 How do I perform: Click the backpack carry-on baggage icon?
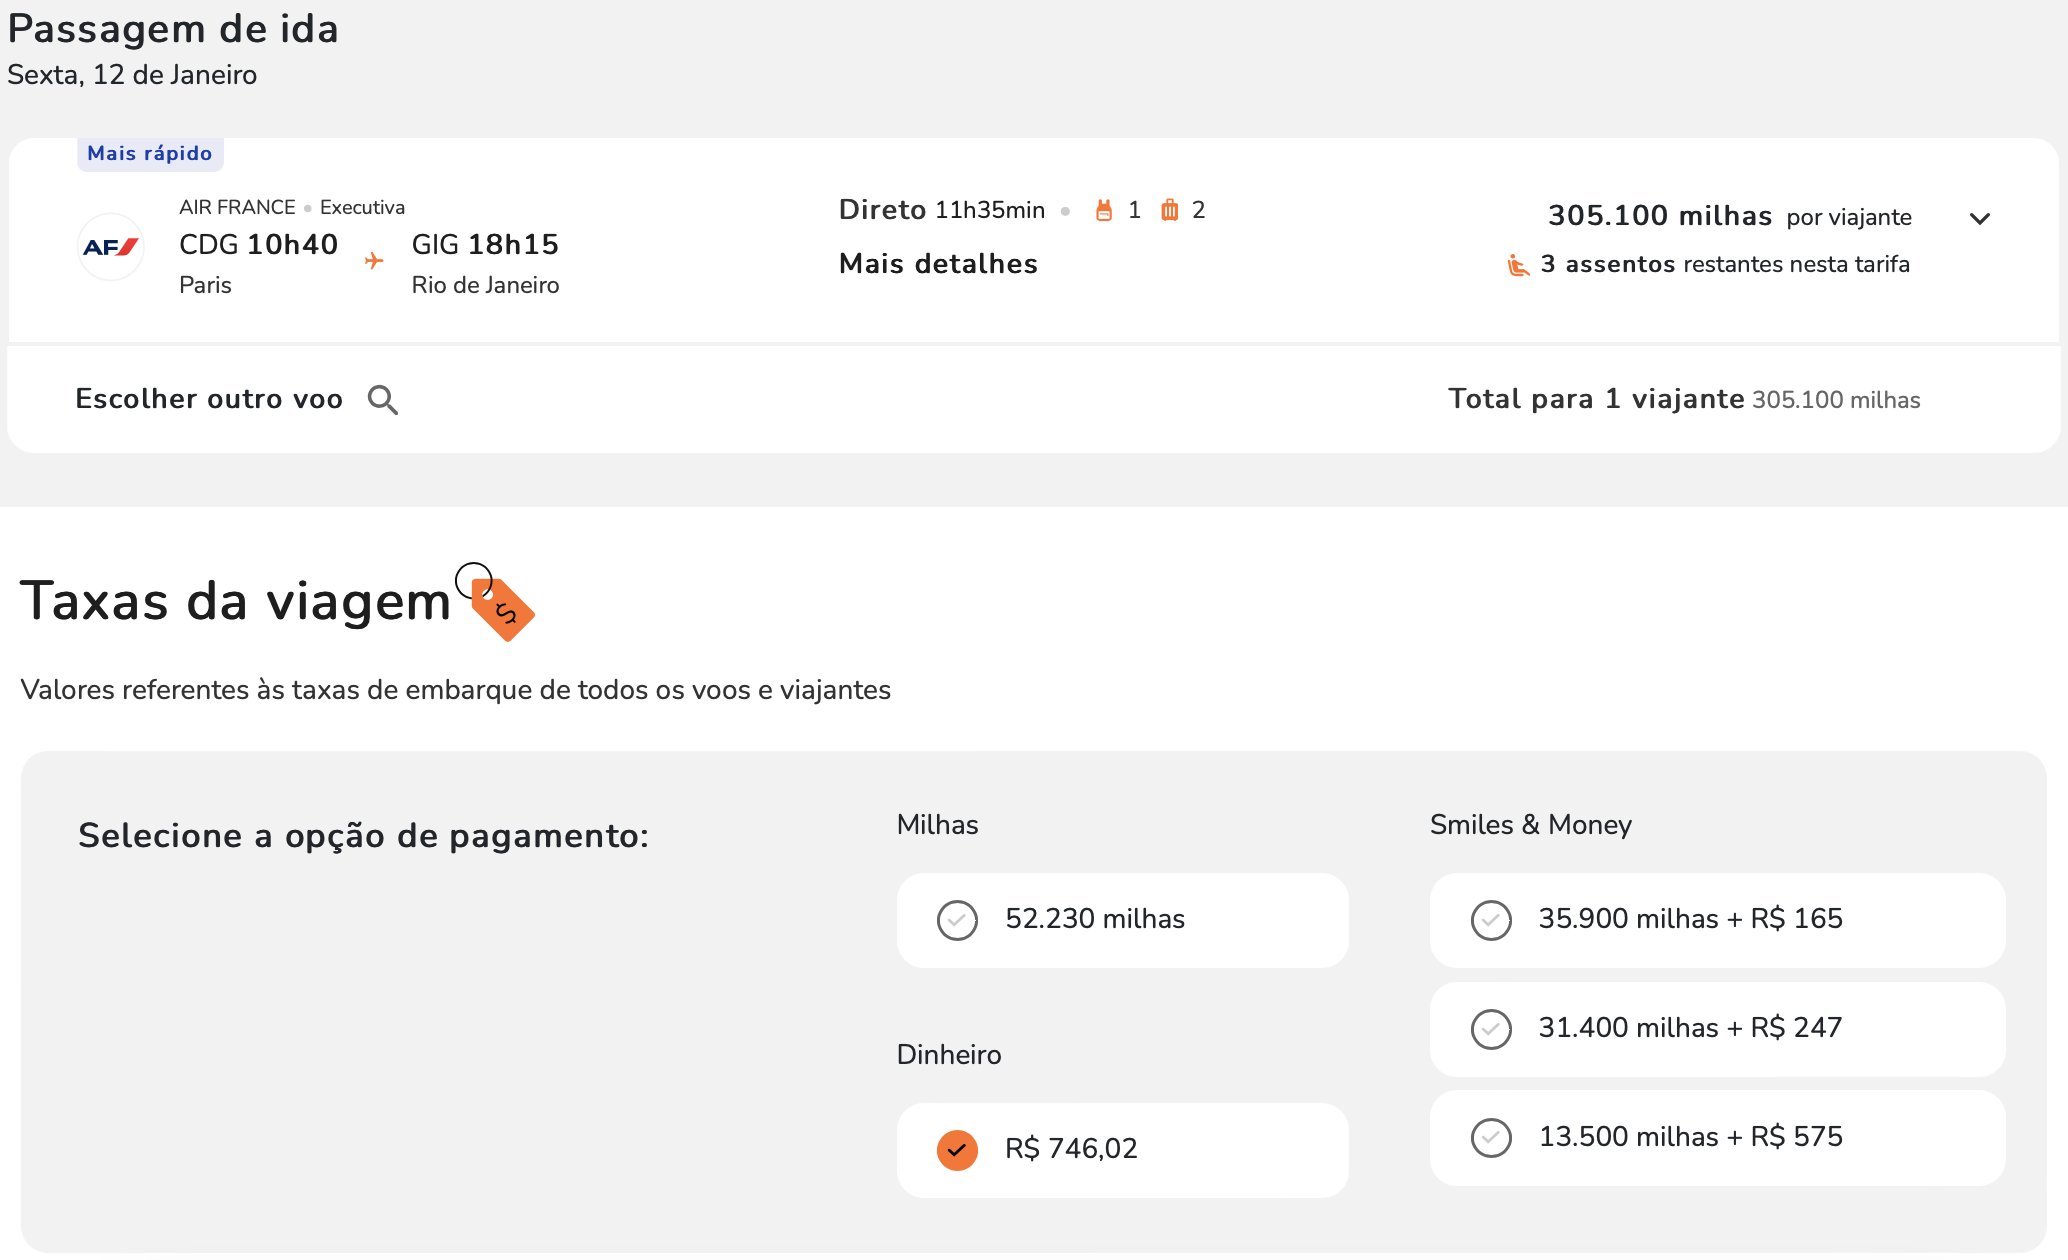[1104, 210]
